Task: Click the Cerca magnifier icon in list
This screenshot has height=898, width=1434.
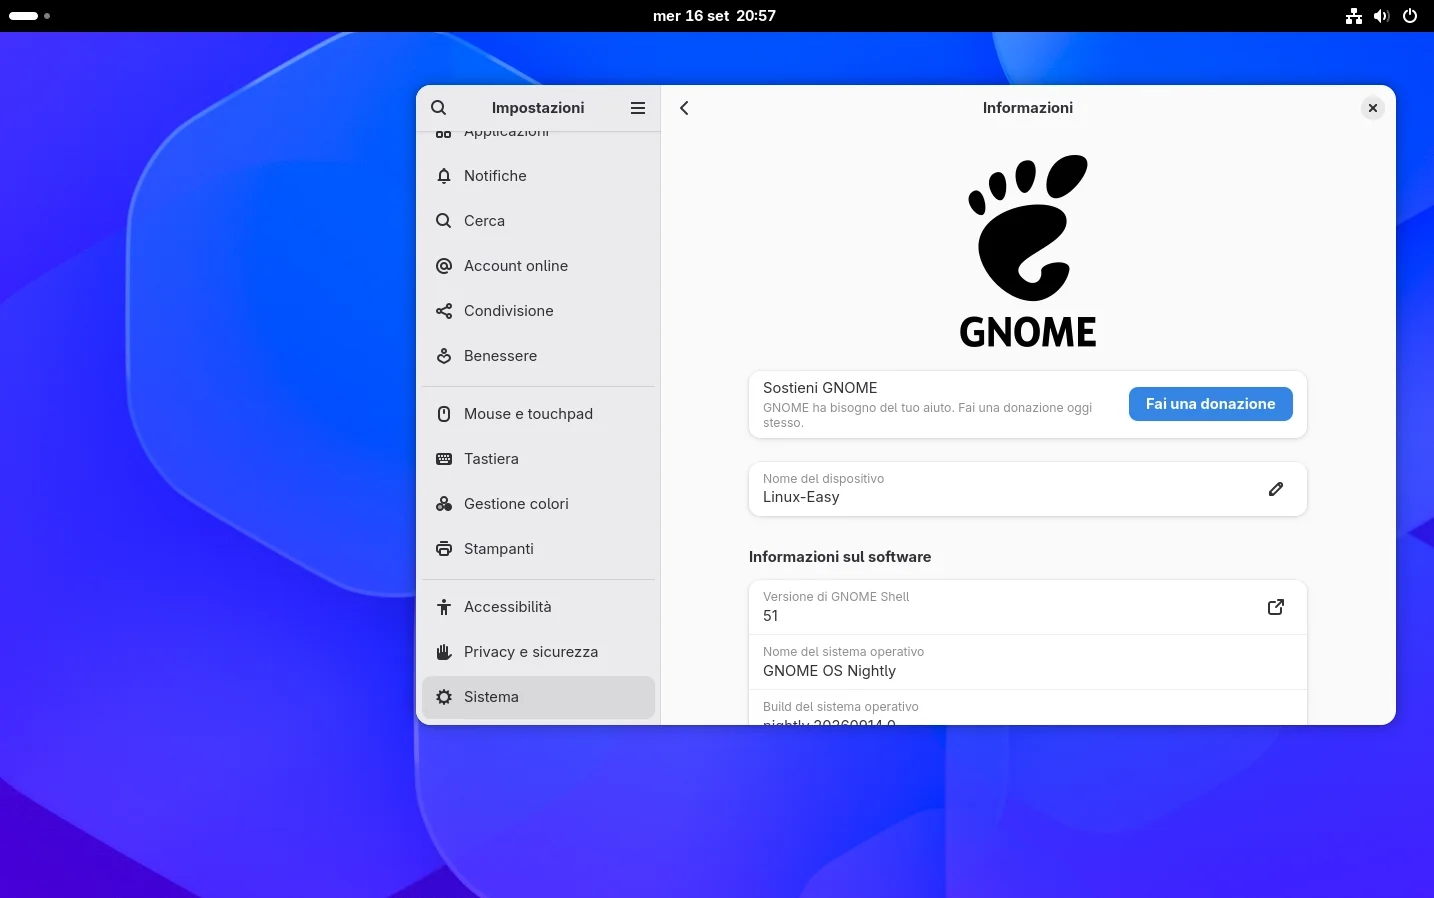Action: tap(444, 221)
